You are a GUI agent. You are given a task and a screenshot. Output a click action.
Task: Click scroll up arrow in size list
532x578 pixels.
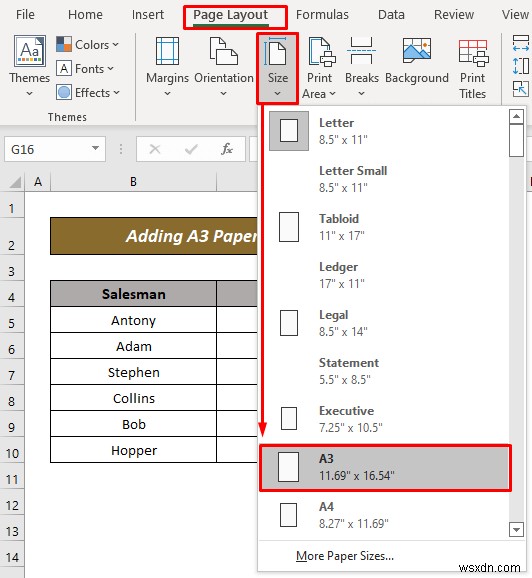[x=517, y=116]
